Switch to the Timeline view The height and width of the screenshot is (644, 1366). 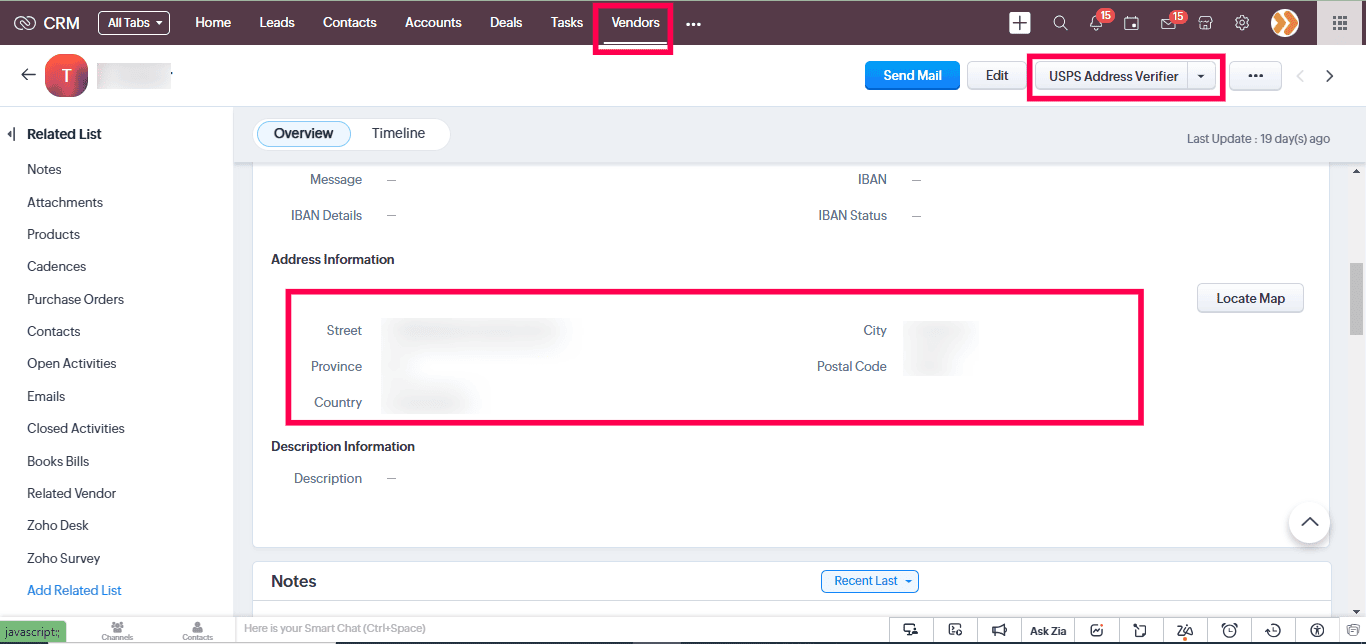pyautogui.click(x=398, y=133)
